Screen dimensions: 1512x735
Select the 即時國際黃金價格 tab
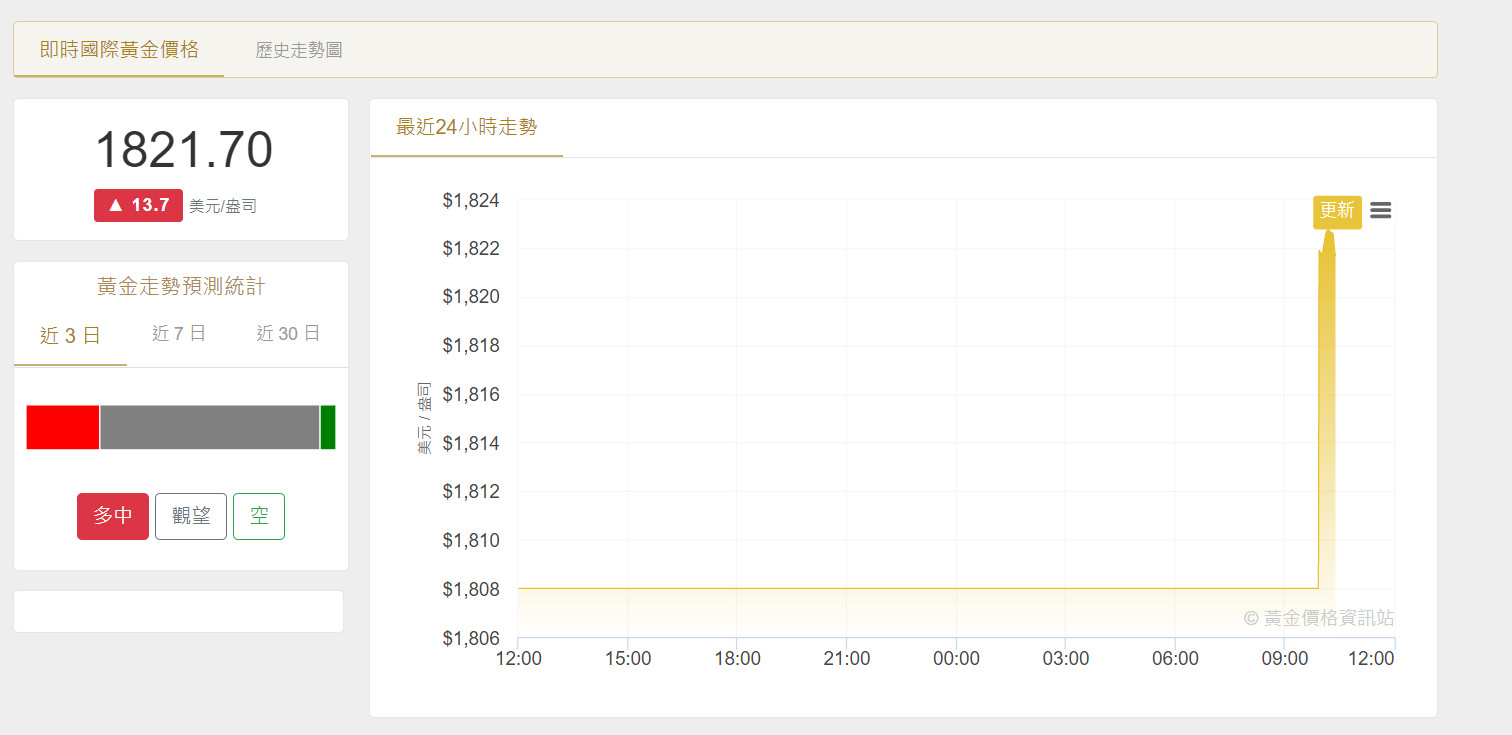click(x=119, y=50)
